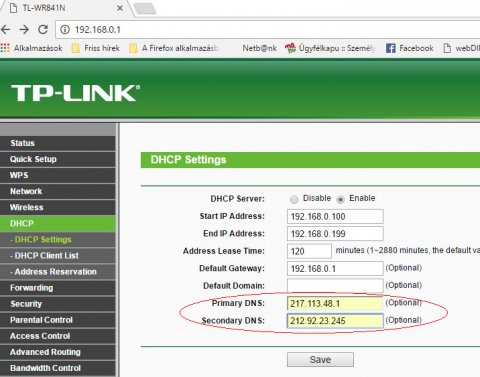The image size is (480, 377).
Task: Open the WPS menu
Action: point(58,175)
